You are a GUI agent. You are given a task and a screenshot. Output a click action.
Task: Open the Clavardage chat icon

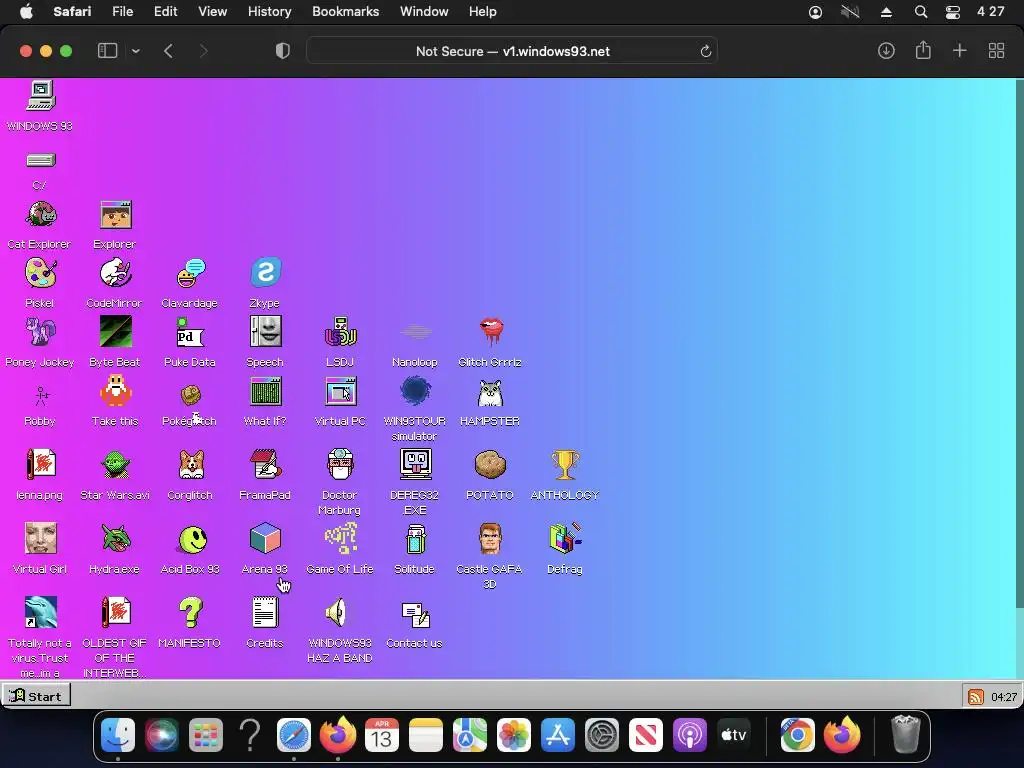[191, 274]
